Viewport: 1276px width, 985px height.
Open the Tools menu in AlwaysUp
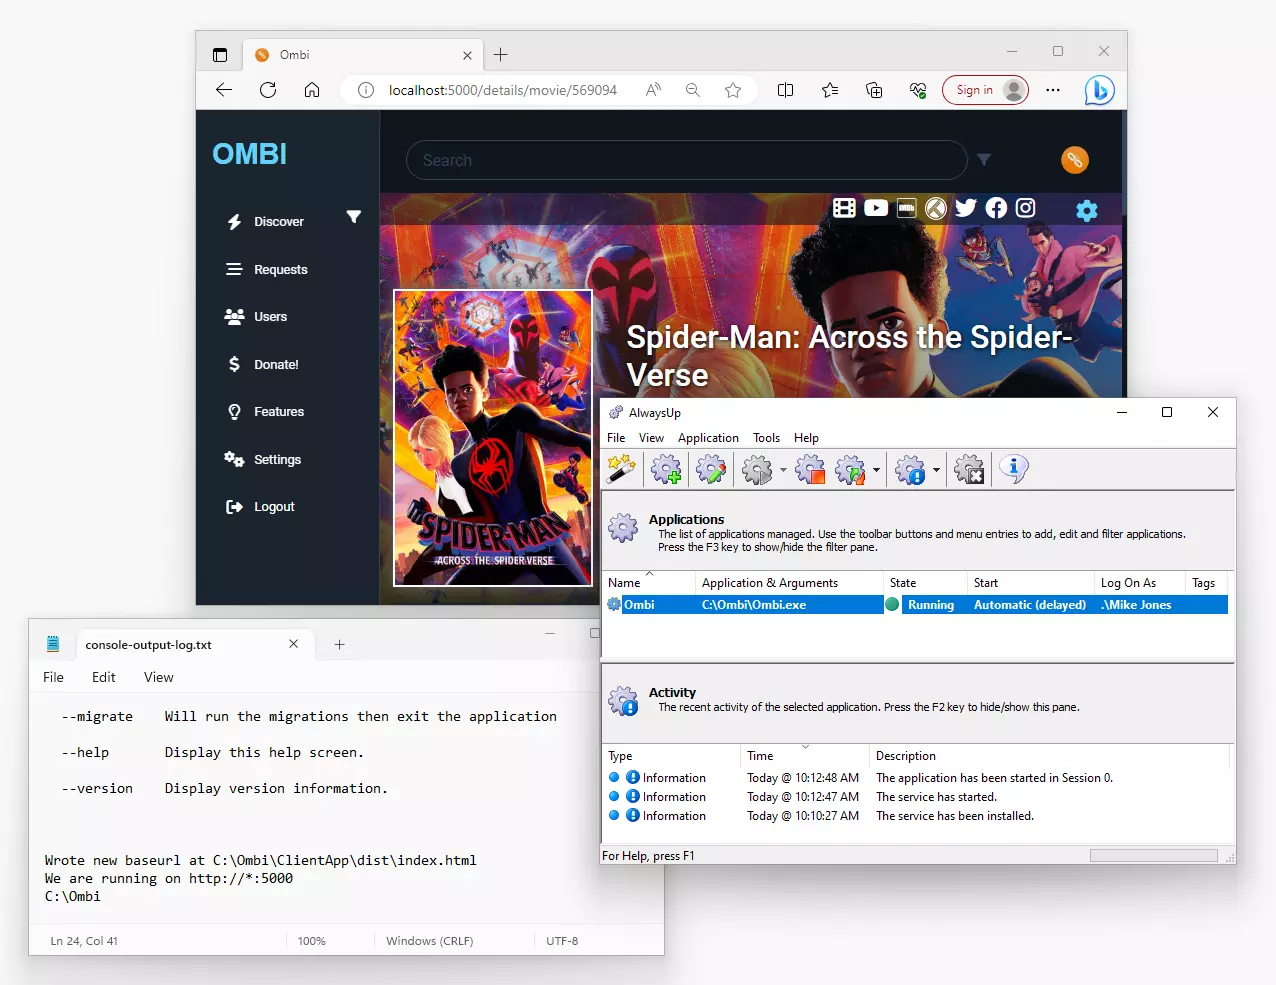coord(766,438)
